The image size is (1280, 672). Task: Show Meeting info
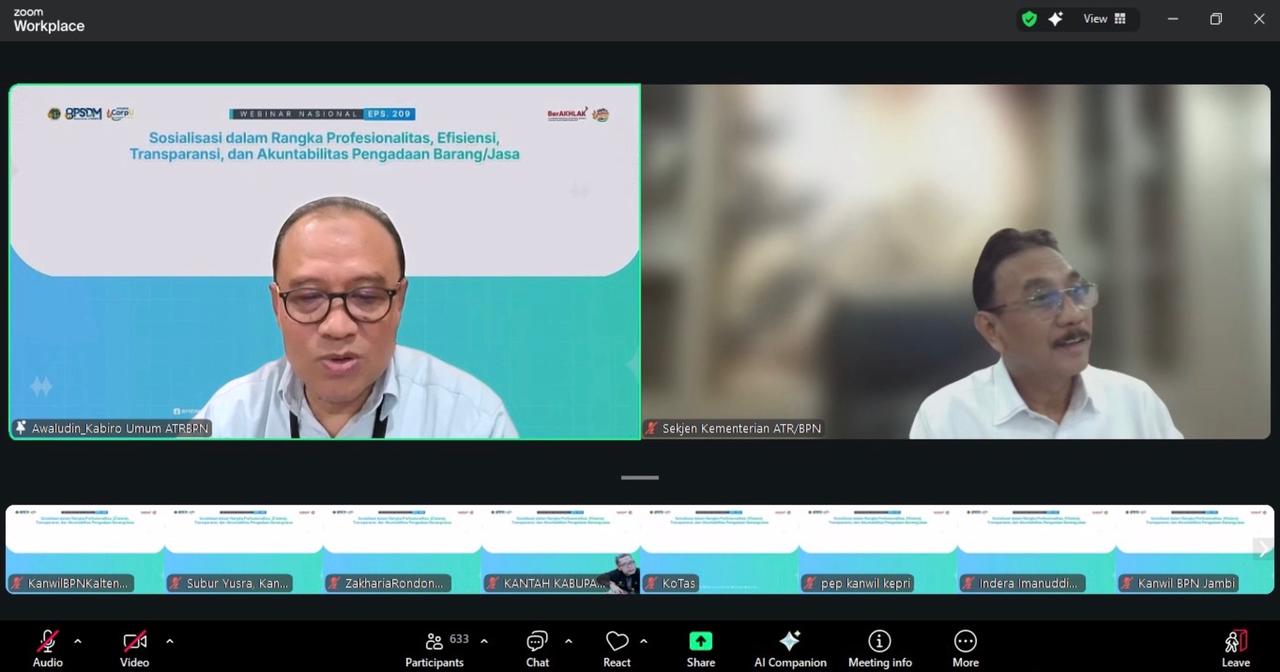(880, 648)
